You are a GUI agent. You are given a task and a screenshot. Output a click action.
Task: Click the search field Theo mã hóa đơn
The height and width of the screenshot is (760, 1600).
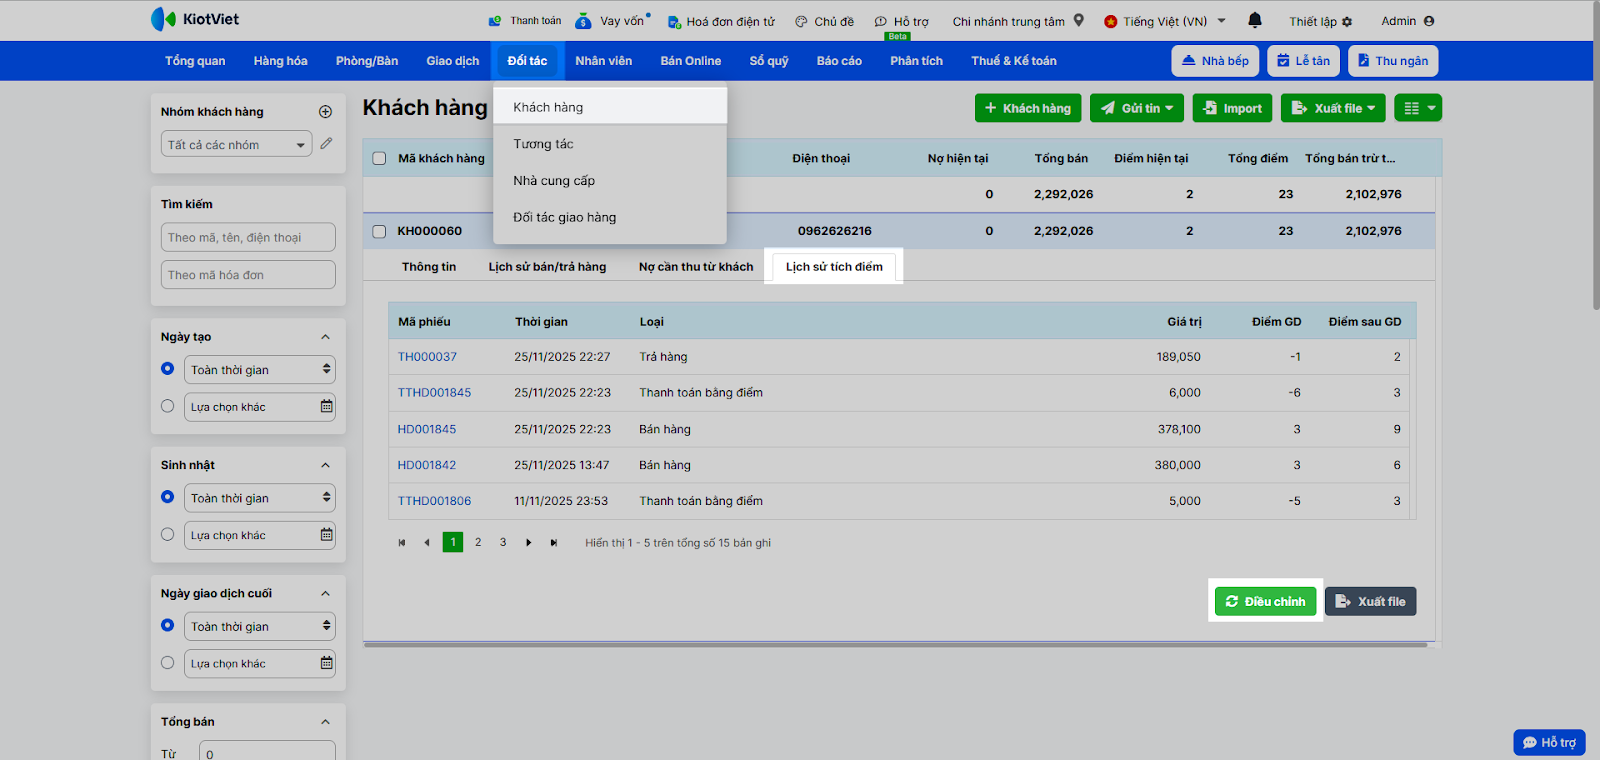click(248, 275)
